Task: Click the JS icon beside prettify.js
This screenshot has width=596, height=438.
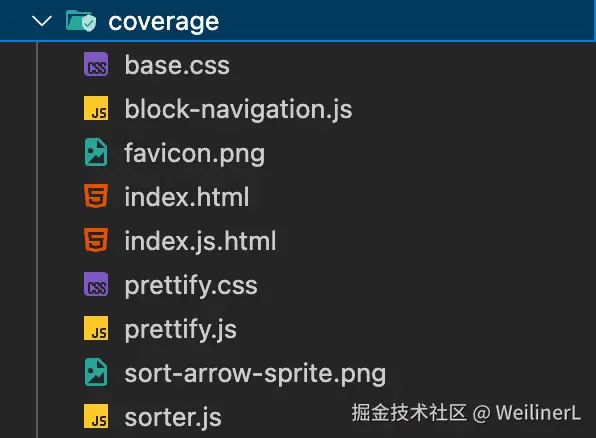Action: click(x=96, y=328)
